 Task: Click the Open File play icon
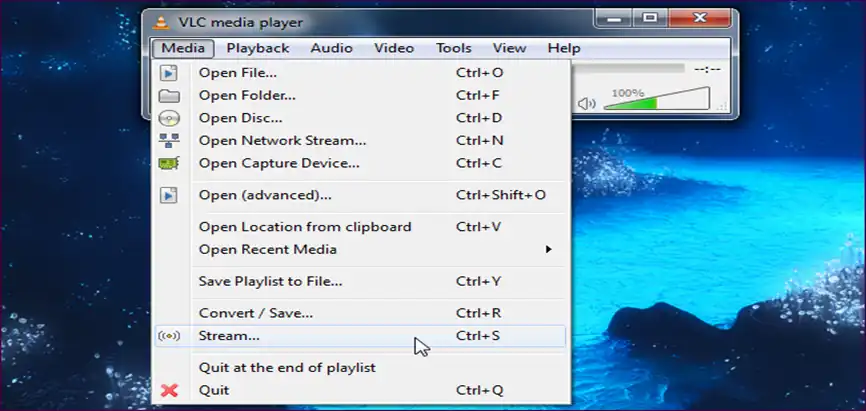pos(169,73)
